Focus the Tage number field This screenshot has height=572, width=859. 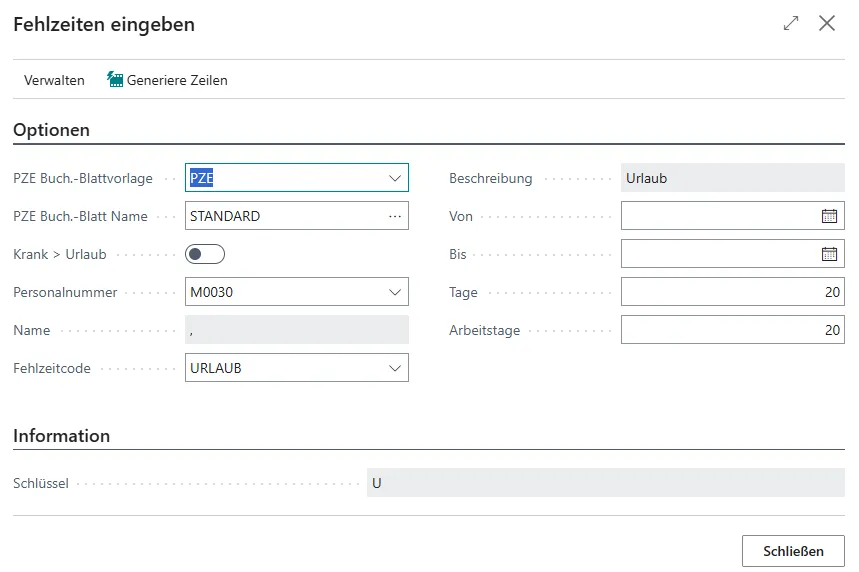[x=731, y=292]
